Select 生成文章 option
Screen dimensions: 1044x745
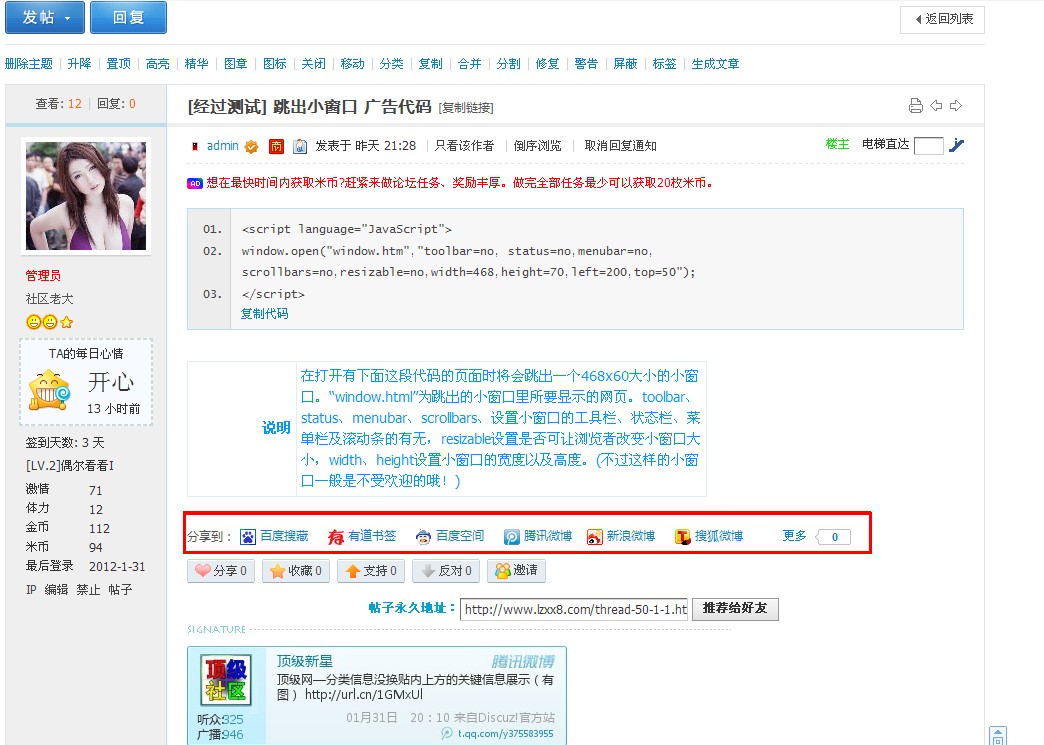(715, 64)
